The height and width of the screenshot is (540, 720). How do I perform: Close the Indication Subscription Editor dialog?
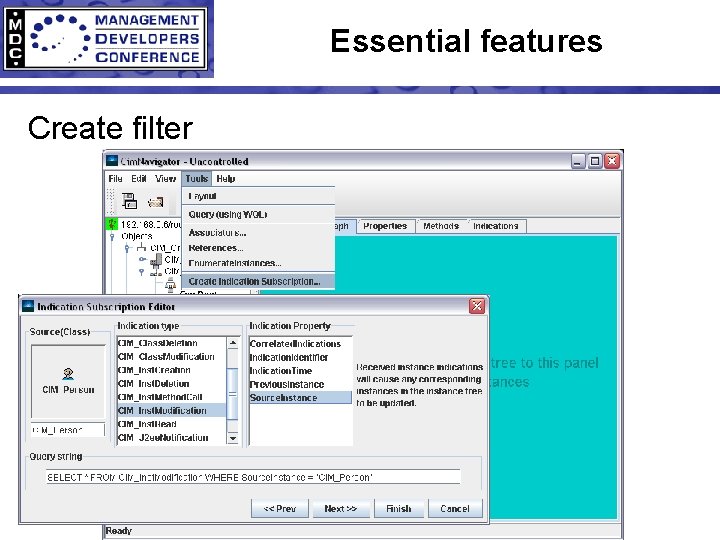[x=477, y=306]
